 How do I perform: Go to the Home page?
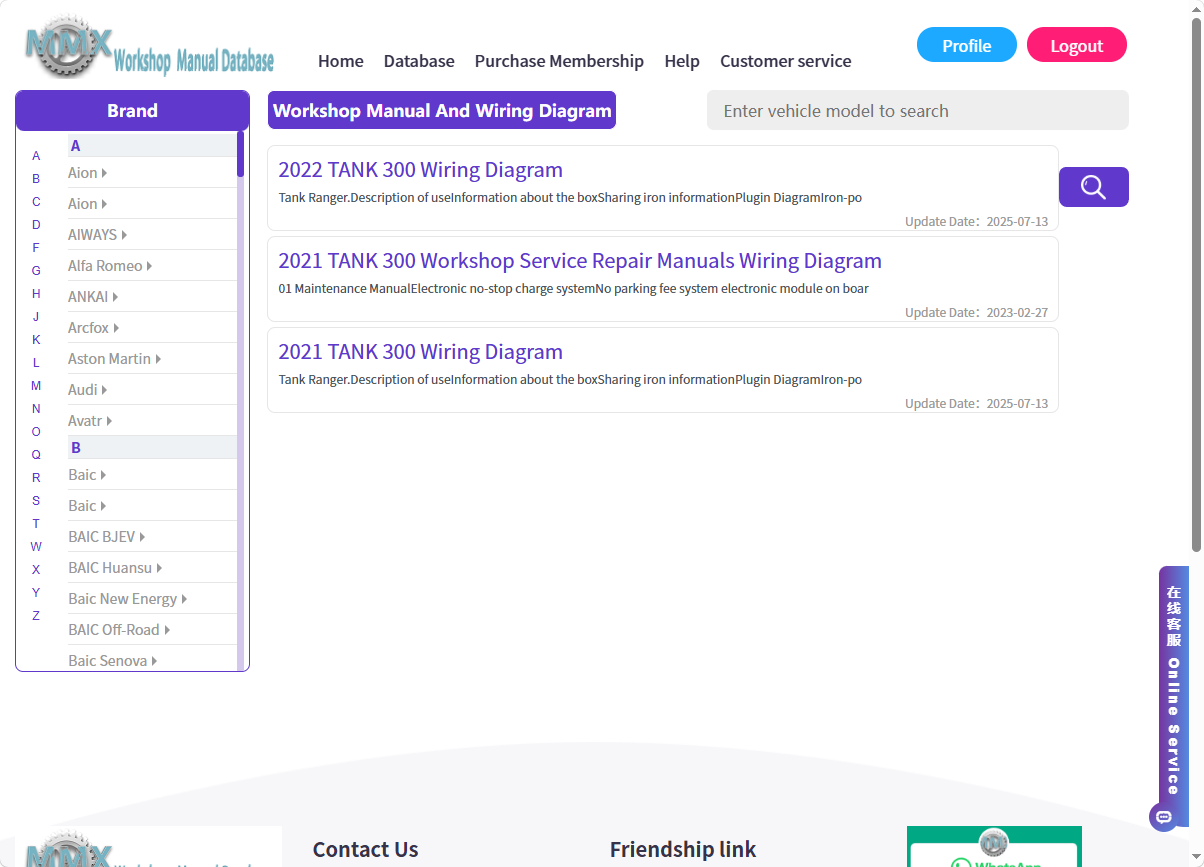(x=341, y=61)
